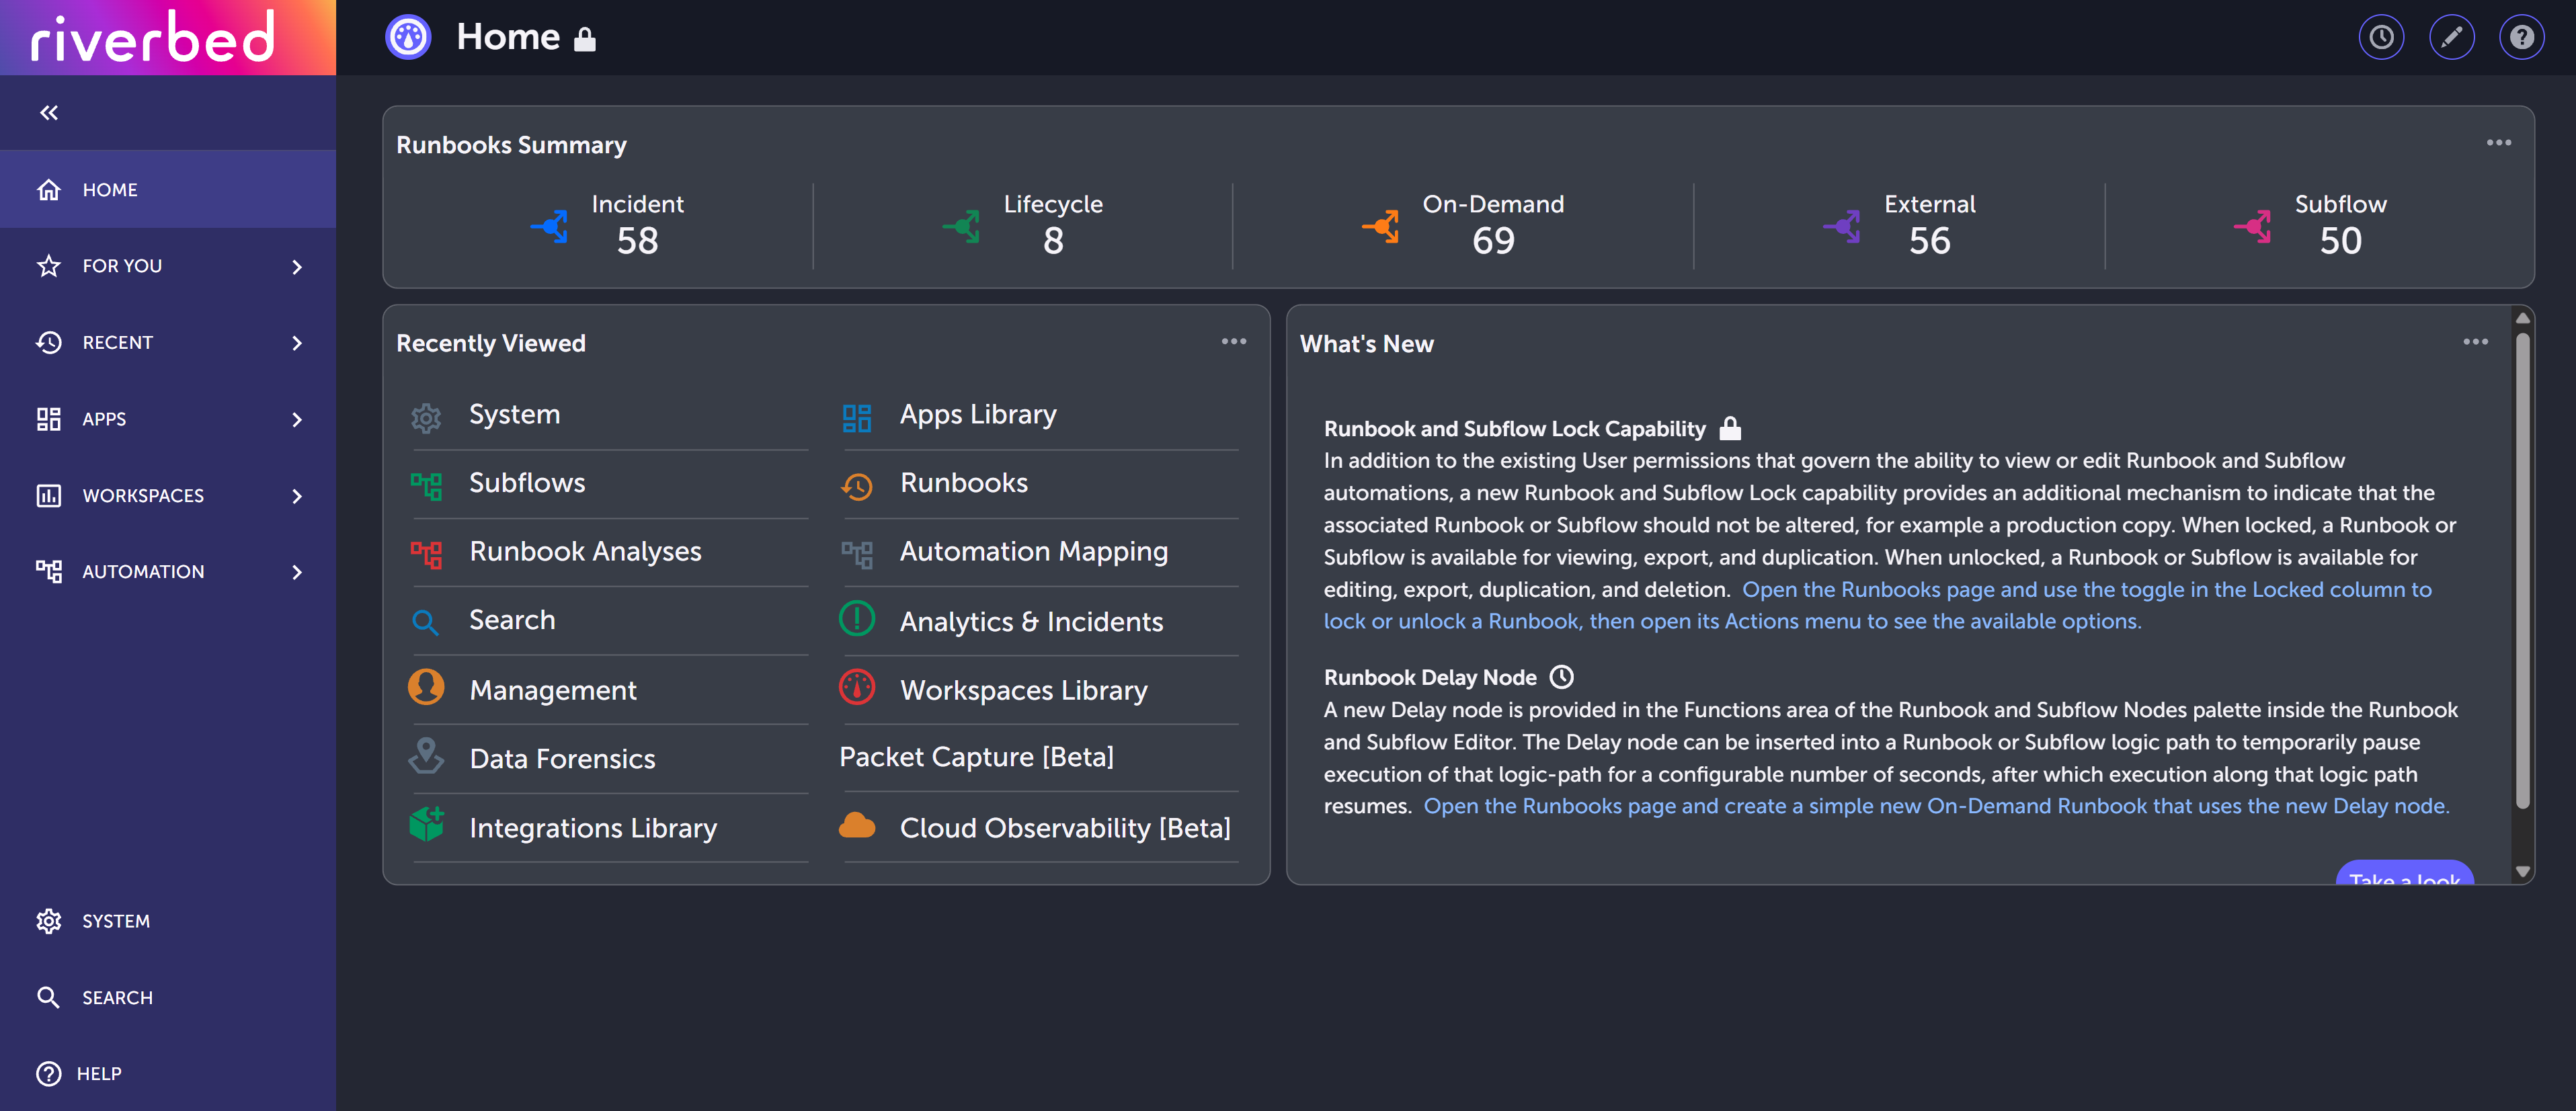Follow the 'Open the Runbooks page and use the toggle' link
2576x1111 pixels.
pyautogui.click(x=1878, y=605)
